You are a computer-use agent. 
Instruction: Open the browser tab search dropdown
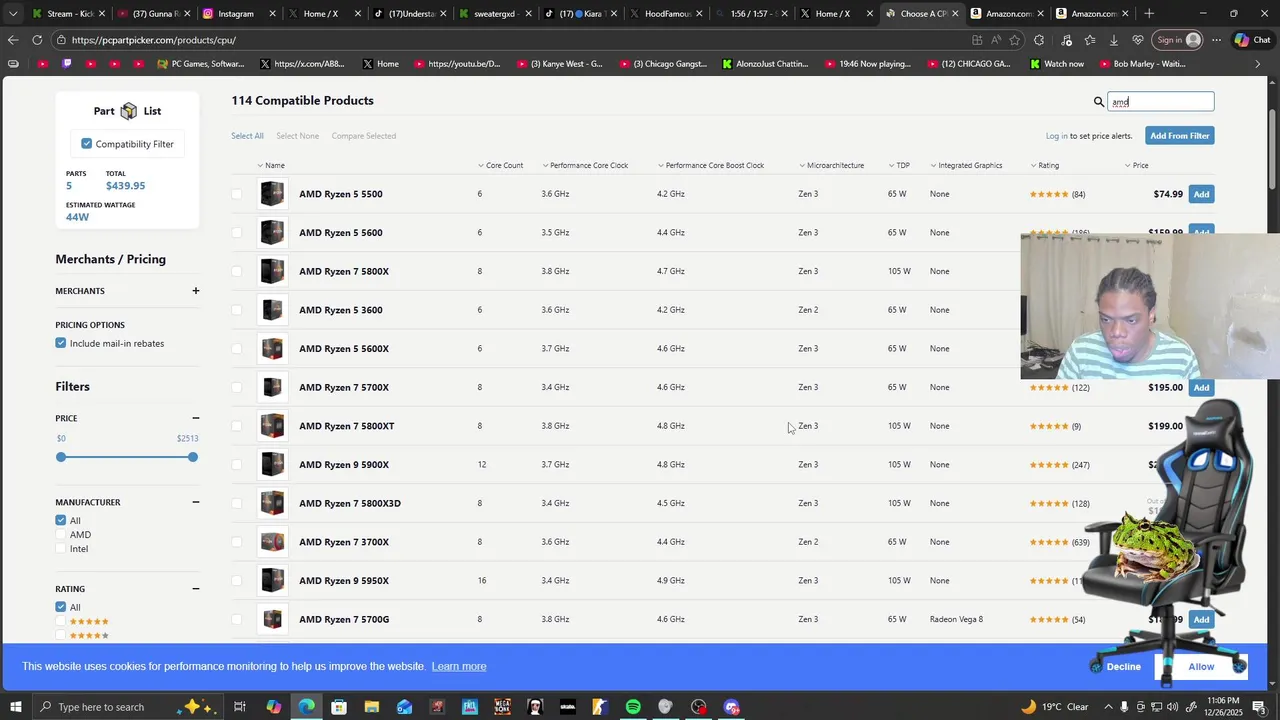click(x=13, y=14)
